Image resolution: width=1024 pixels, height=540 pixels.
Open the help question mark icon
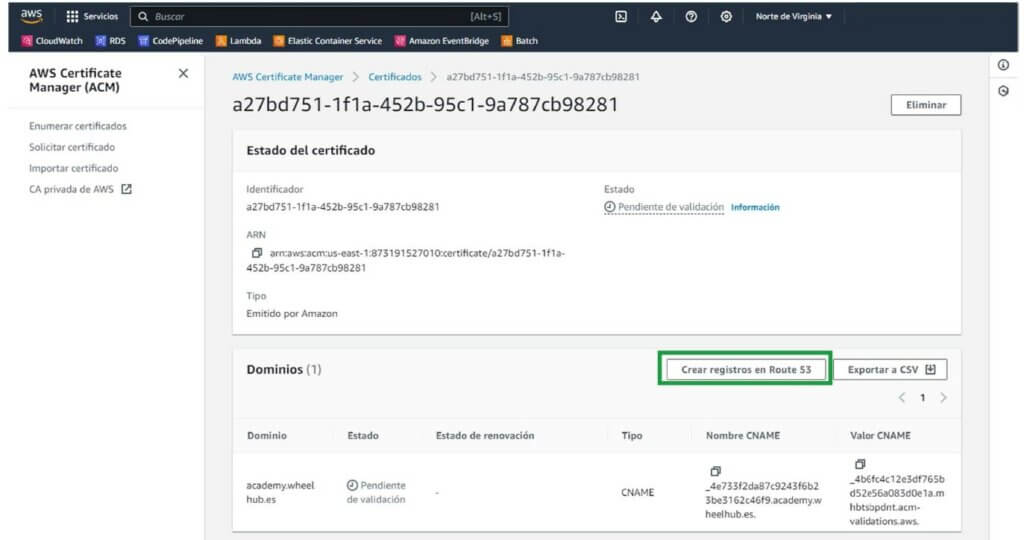tap(691, 17)
